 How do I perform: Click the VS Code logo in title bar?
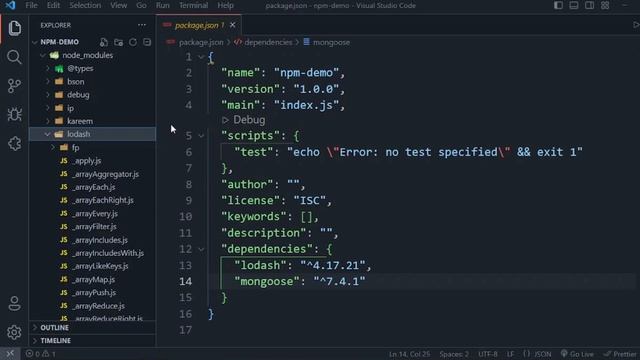pos(10,5)
